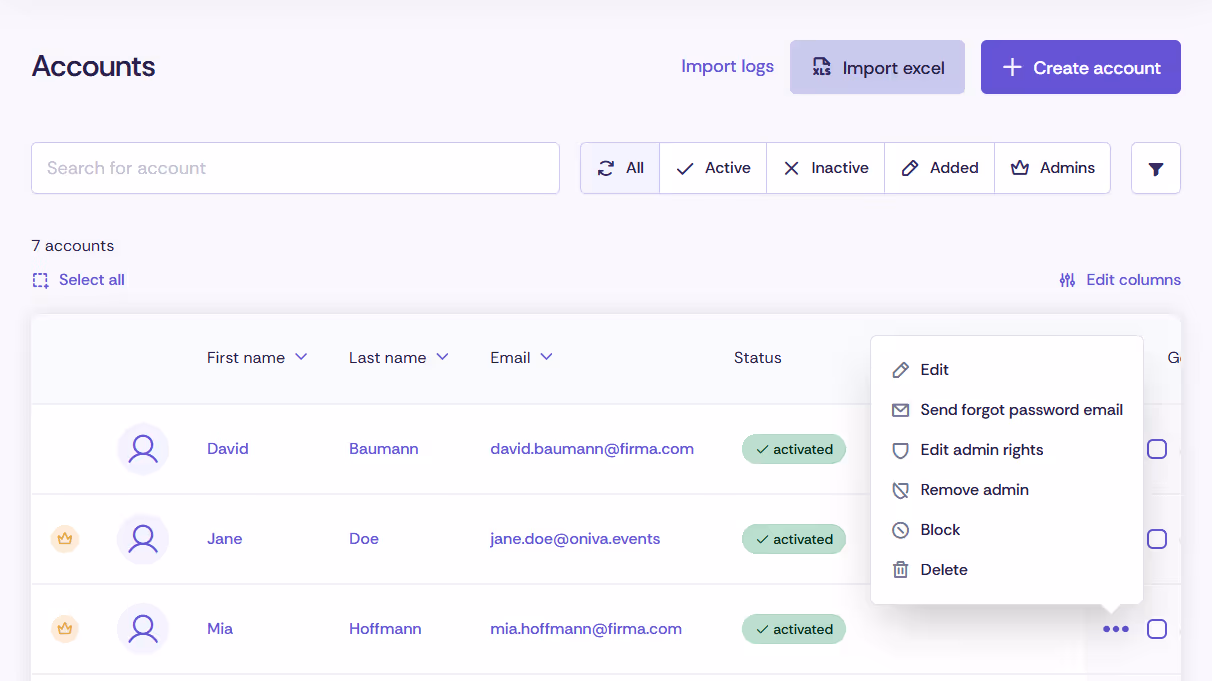The height and width of the screenshot is (681, 1212).
Task: Open the Import logs link
Action: [727, 66]
